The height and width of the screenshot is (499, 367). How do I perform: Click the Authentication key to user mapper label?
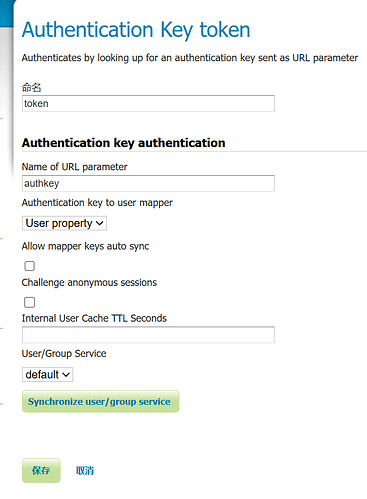pos(97,203)
